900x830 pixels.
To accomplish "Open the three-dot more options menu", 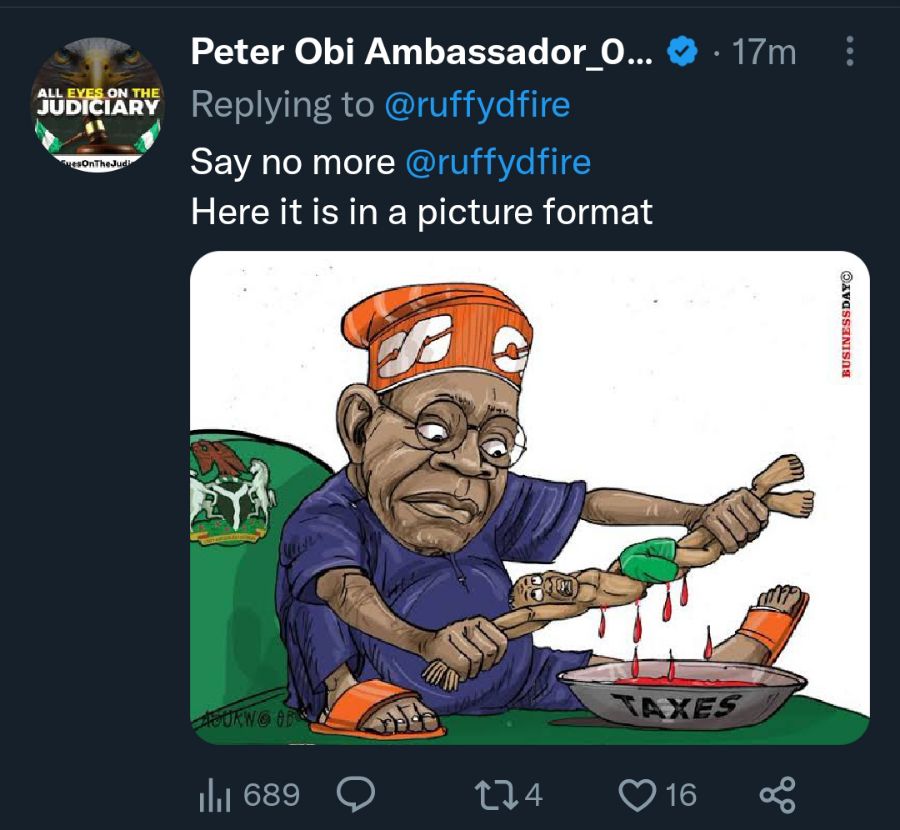I will 850,52.
